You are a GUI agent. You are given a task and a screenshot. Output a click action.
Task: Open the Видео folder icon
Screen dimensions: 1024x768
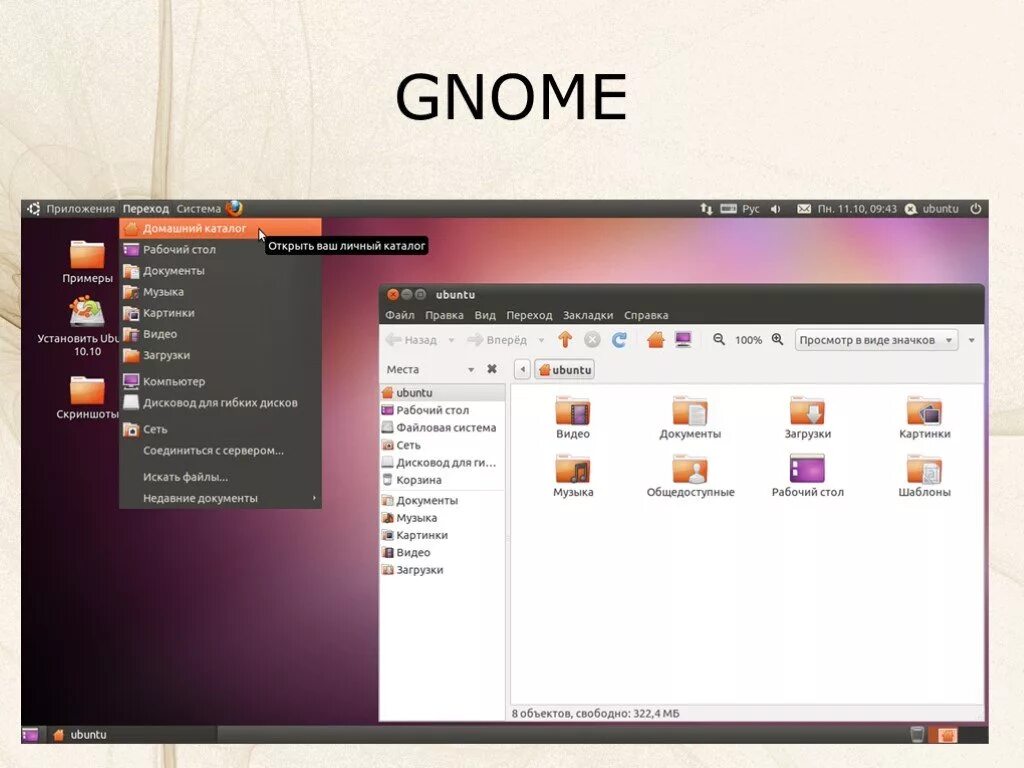point(573,418)
